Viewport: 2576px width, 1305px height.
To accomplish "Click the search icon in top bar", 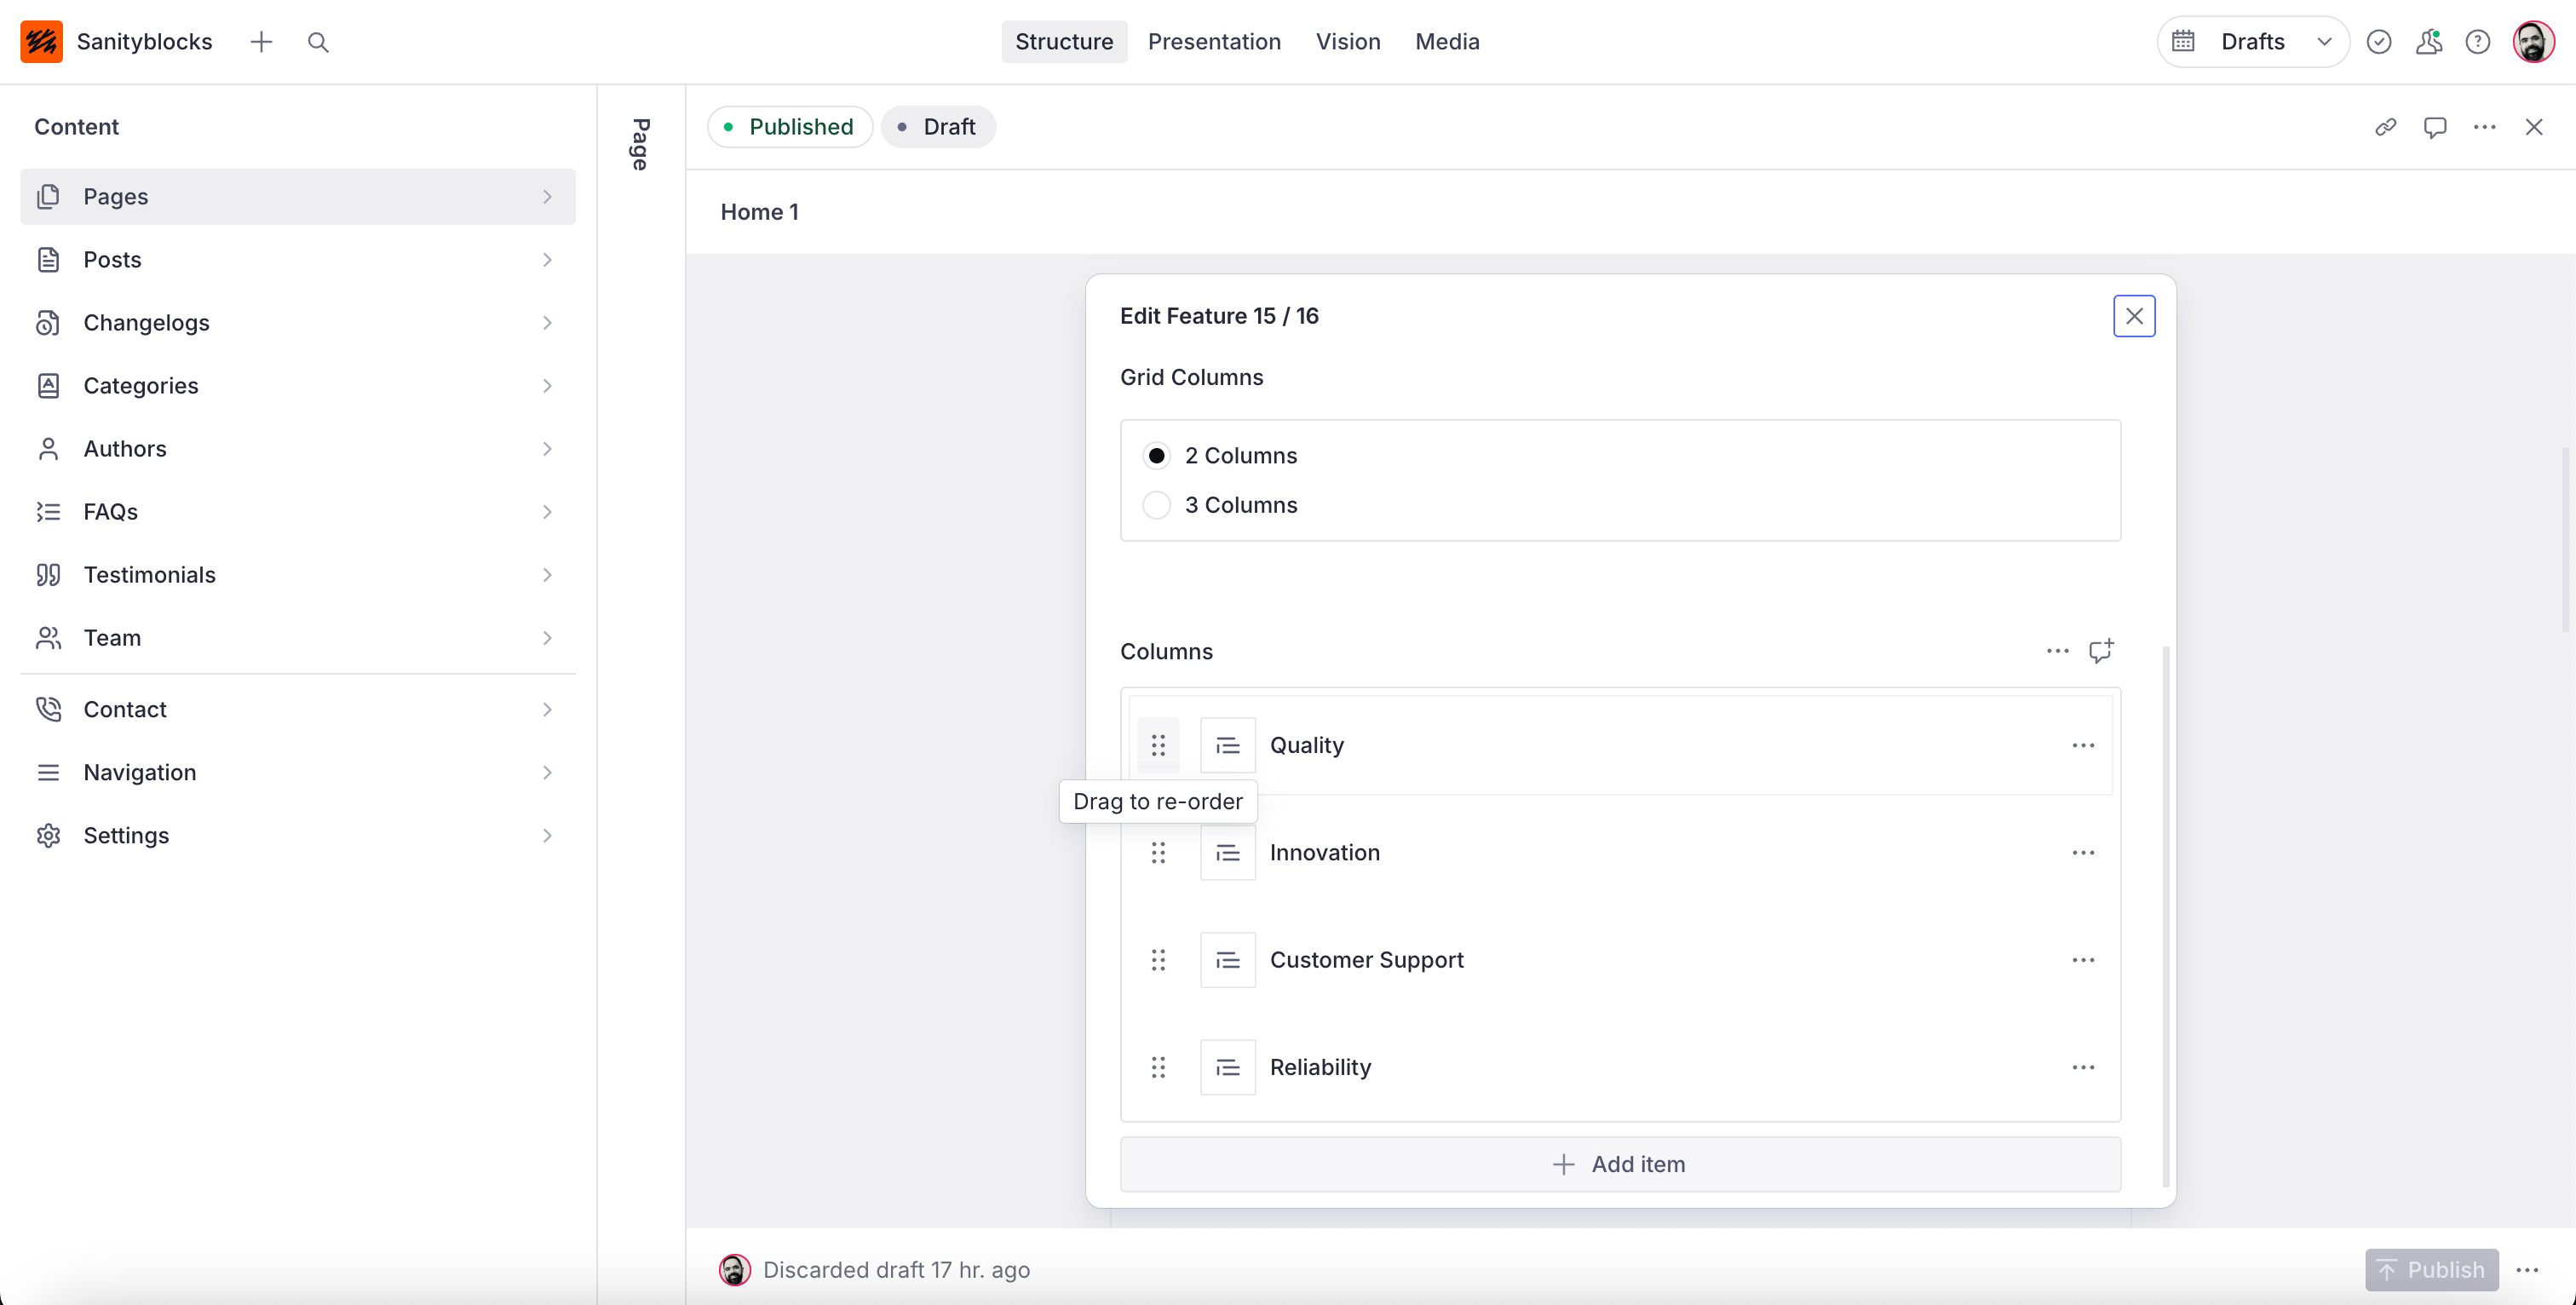I will pyautogui.click(x=318, y=42).
